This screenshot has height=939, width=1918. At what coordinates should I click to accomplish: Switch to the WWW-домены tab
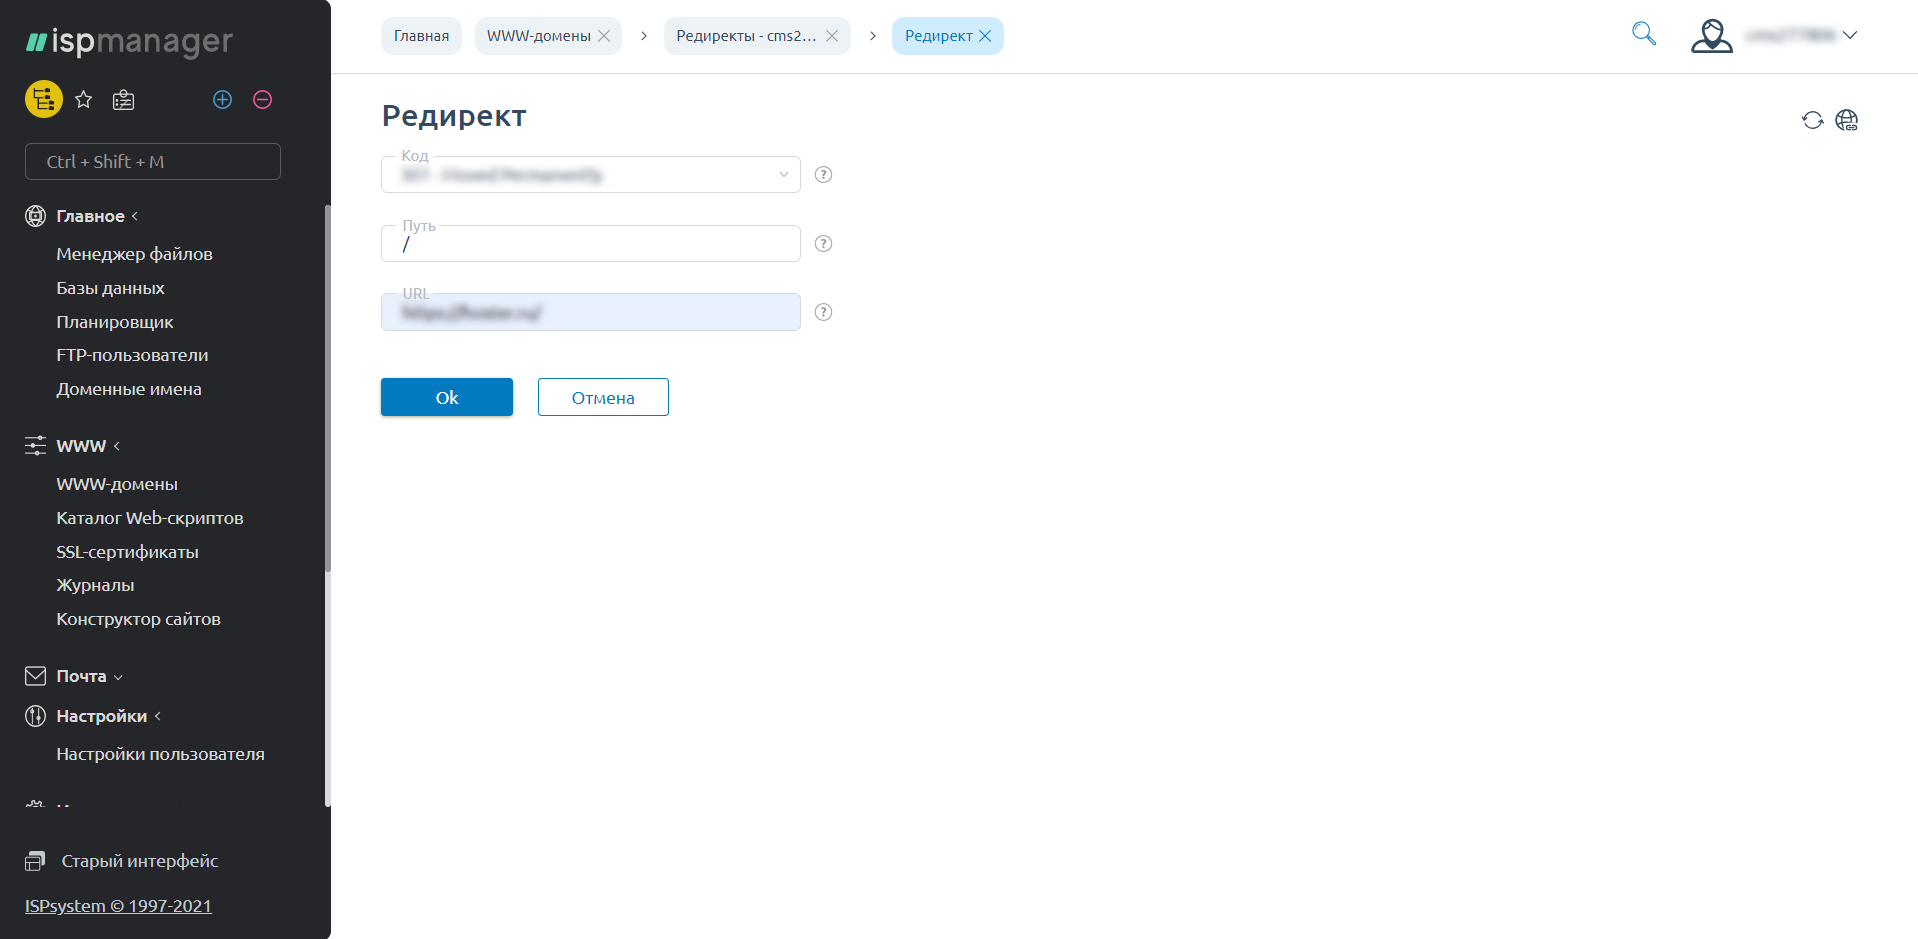[x=538, y=36]
